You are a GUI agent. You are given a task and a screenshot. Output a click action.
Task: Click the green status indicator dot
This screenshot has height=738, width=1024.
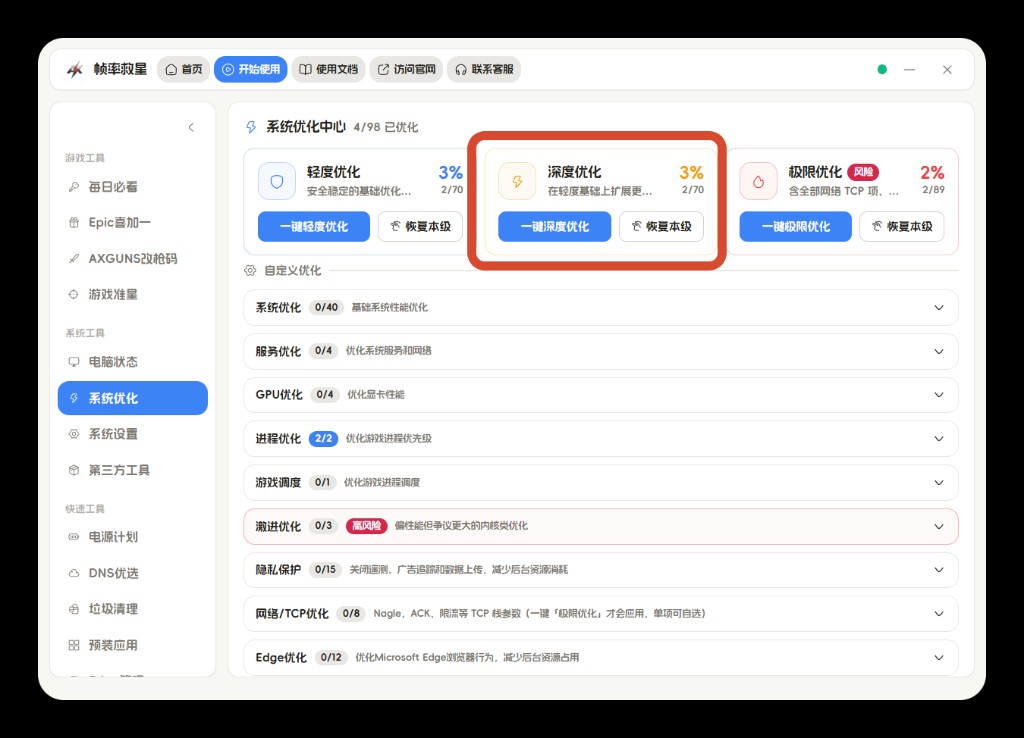click(882, 69)
